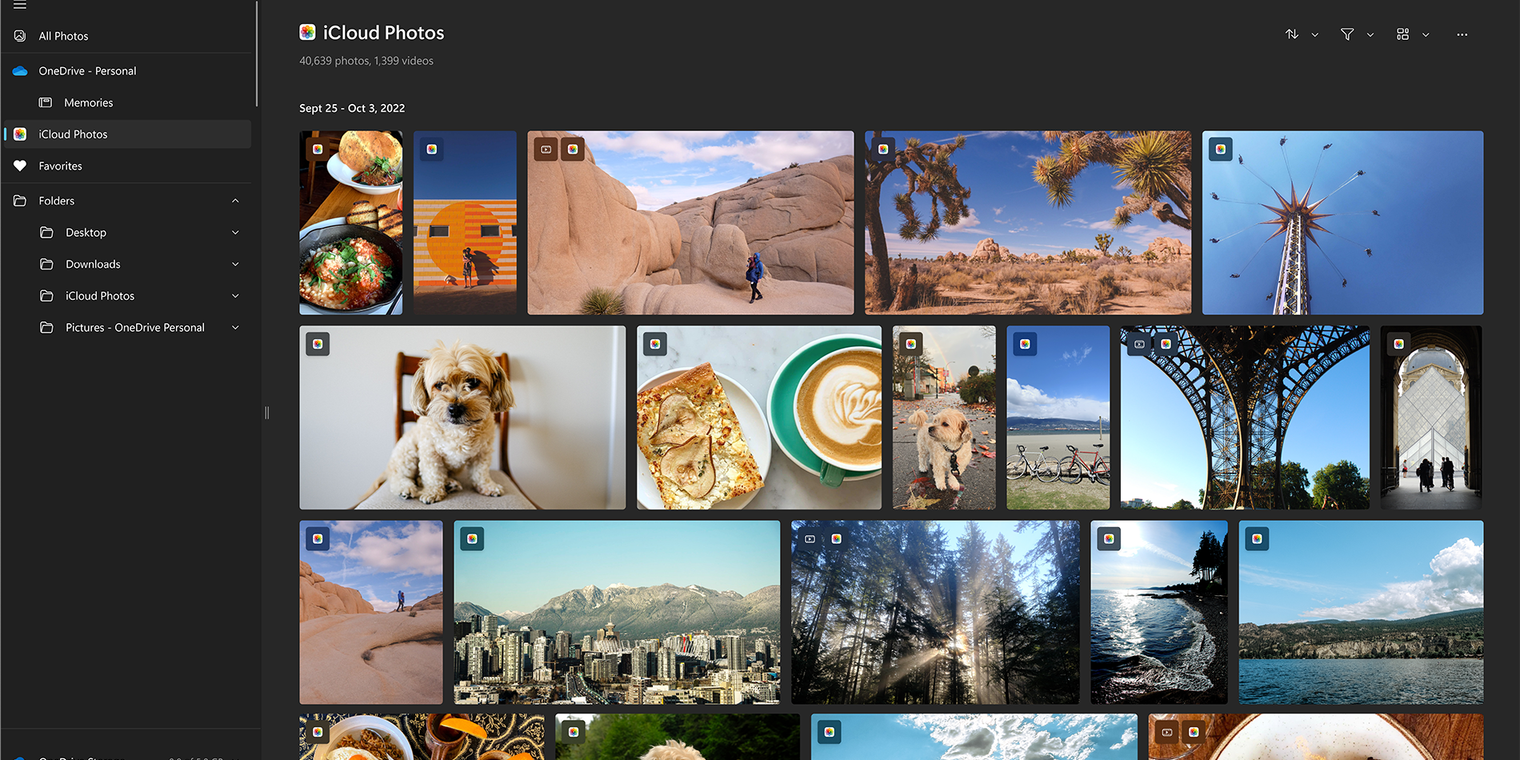Click the iCloud Photos folder icon under Folders
Image resolution: width=1520 pixels, height=760 pixels.
[46, 296]
